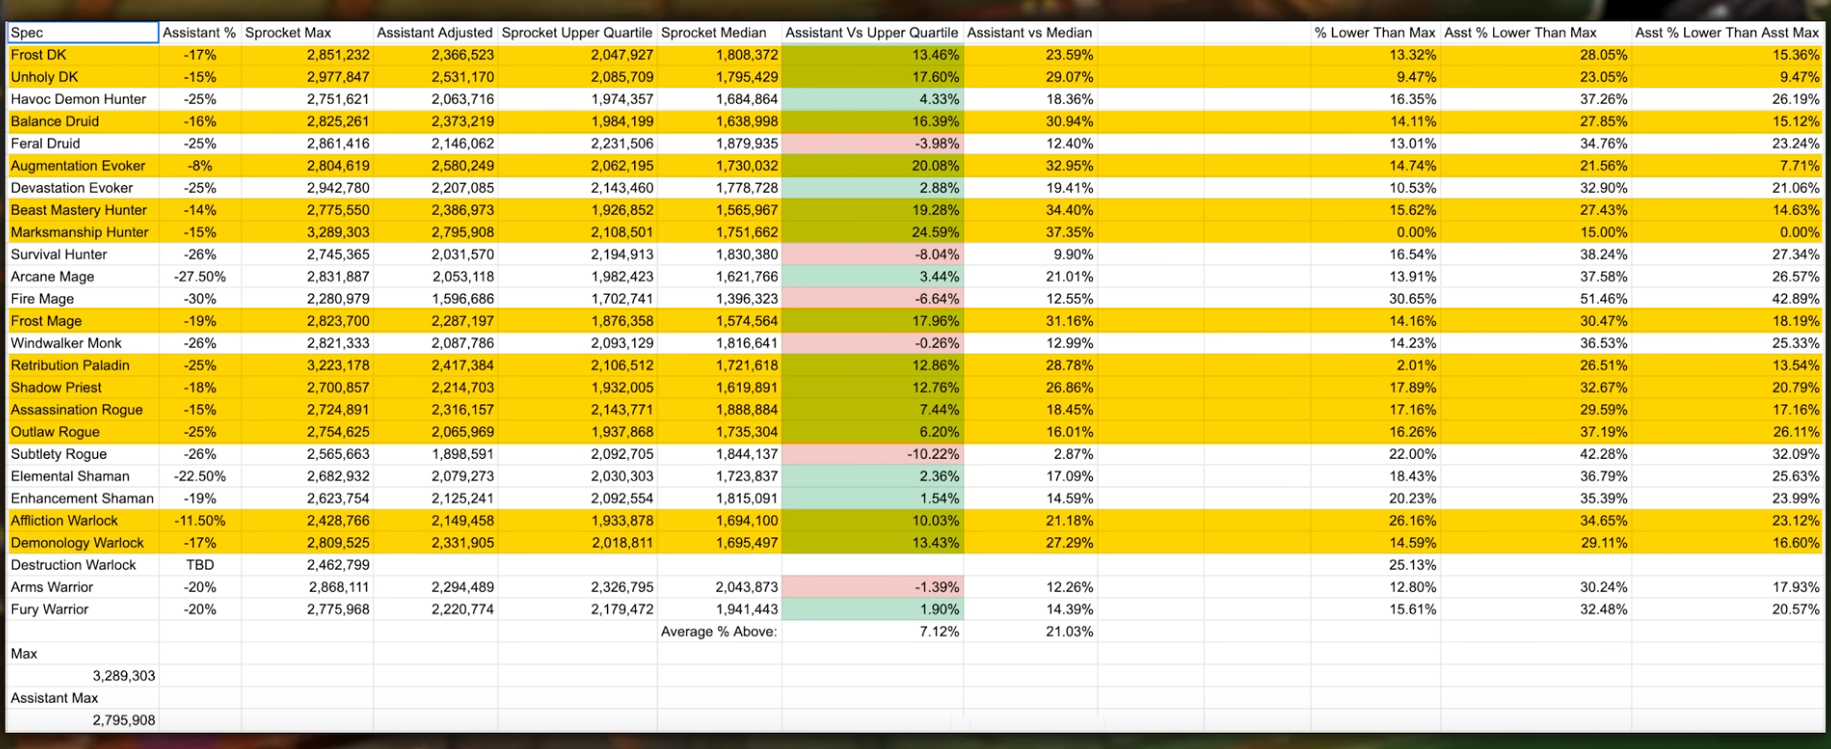1831x749 pixels.
Task: Click the Assistant Max label cell
Action: click(x=83, y=698)
